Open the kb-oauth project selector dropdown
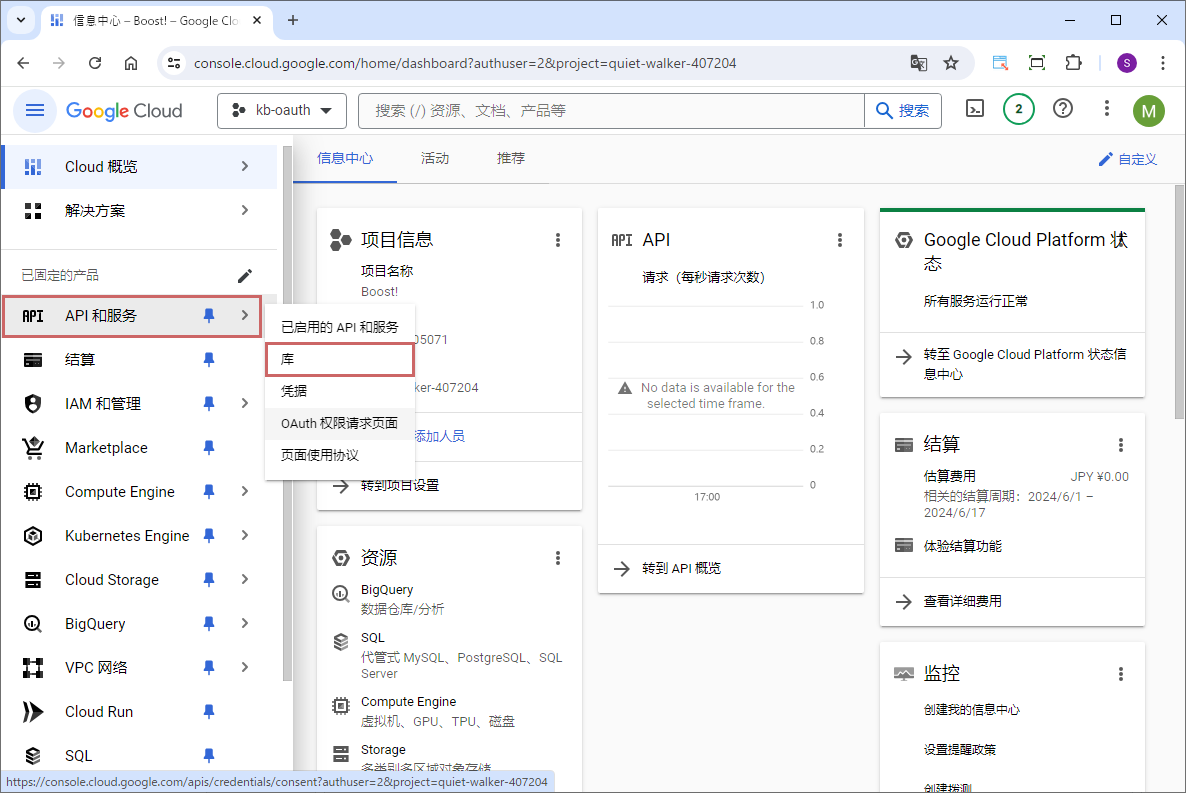 tap(282, 110)
